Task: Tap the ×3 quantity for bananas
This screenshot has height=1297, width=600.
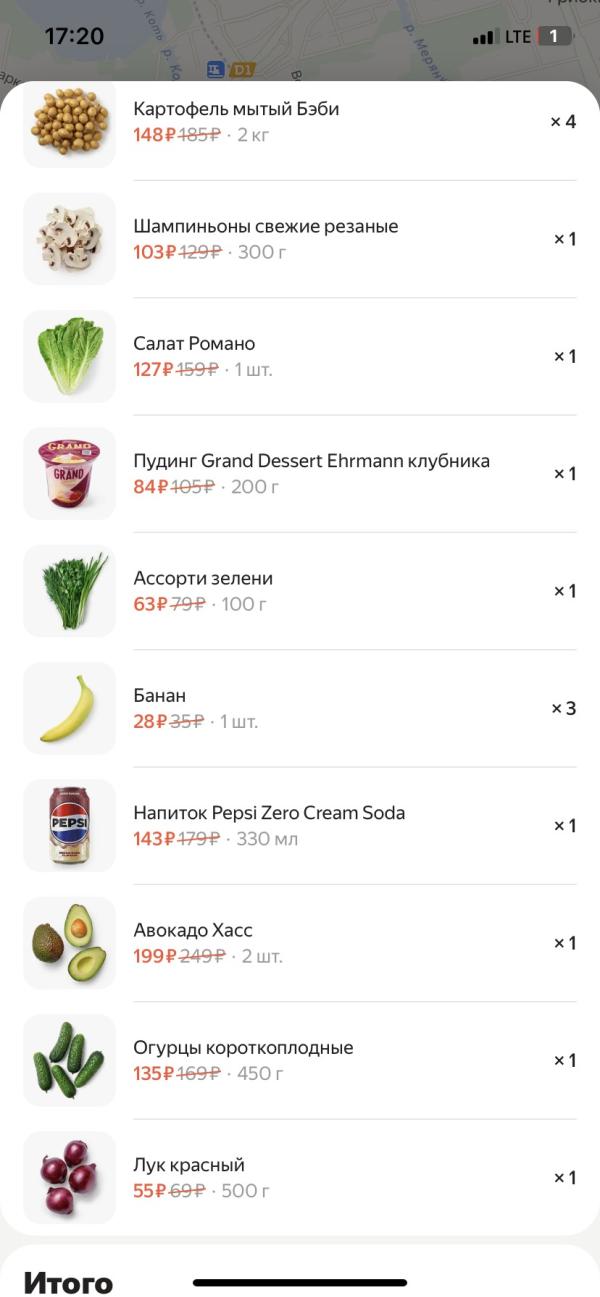Action: click(564, 708)
